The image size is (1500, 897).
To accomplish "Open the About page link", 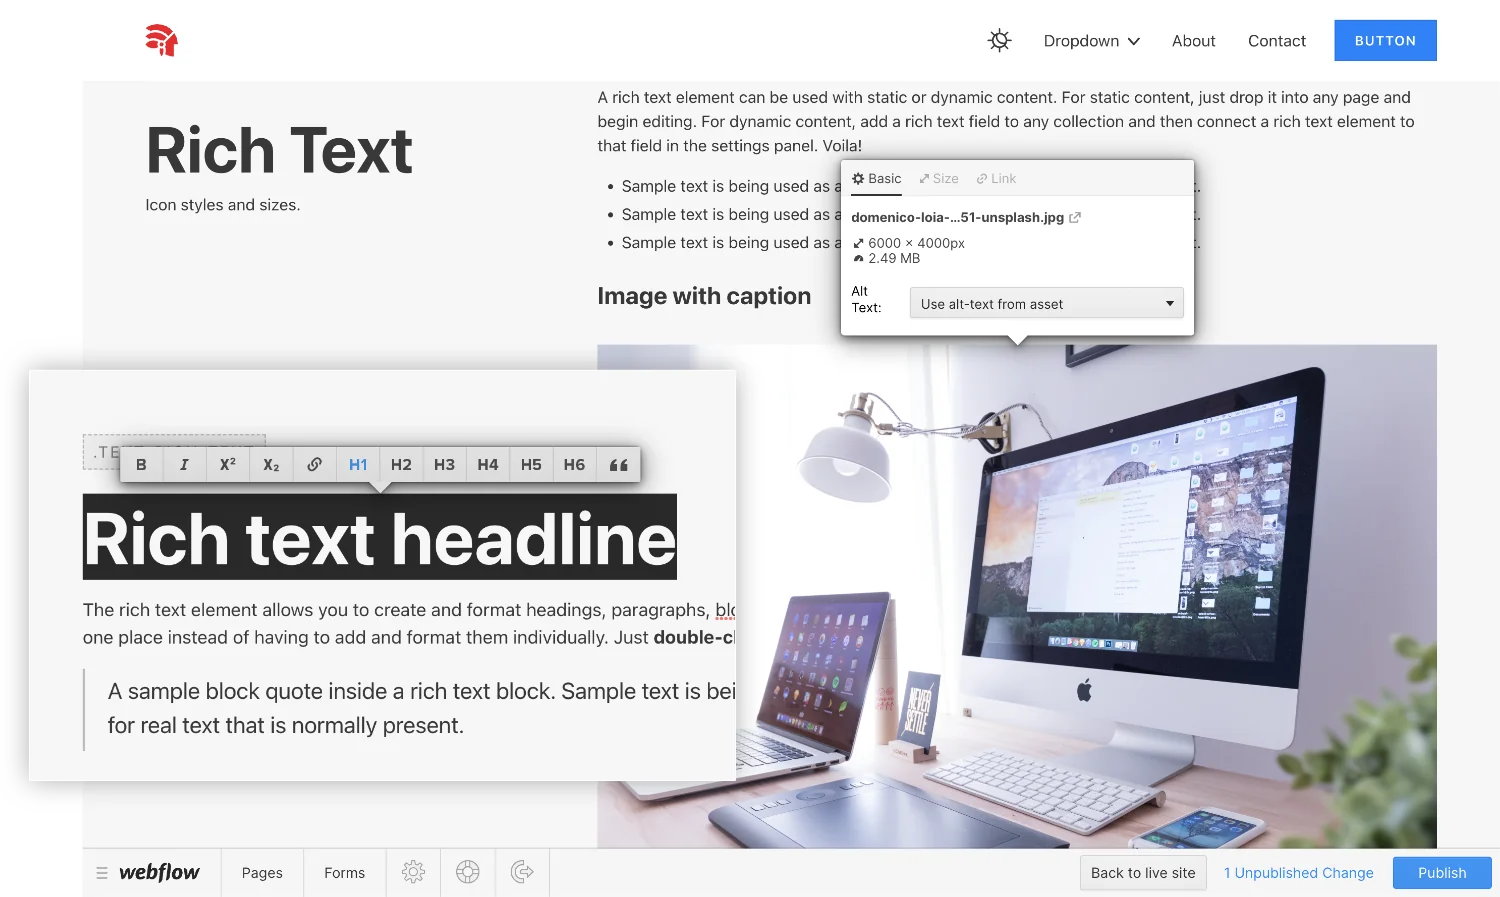I will point(1193,41).
